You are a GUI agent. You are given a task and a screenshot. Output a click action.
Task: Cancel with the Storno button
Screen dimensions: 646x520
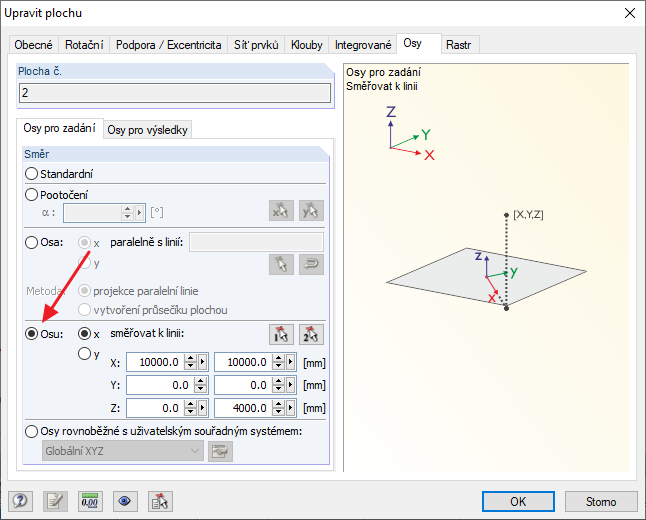coord(601,501)
